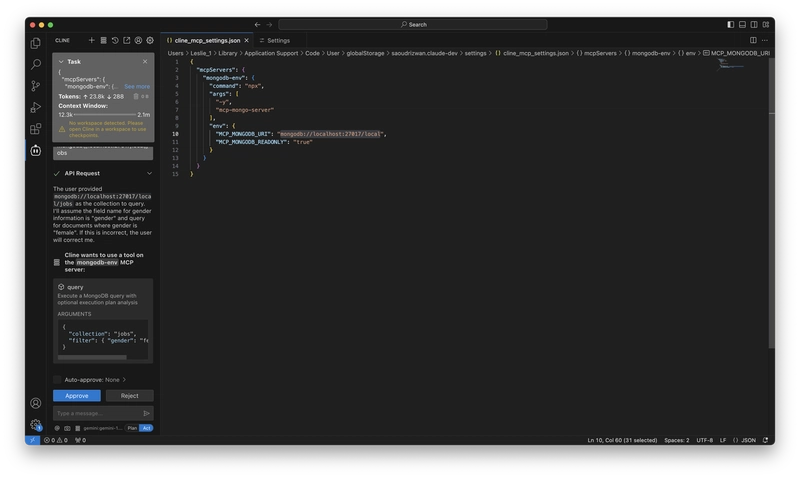The width and height of the screenshot is (800, 478).
Task: Delete task with the trash icon
Action: 136,96
